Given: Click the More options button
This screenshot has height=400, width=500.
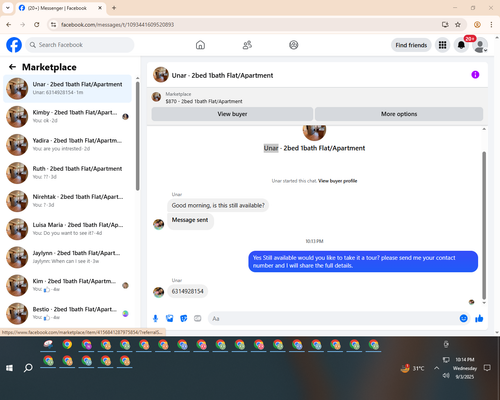Looking at the screenshot, I should pyautogui.click(x=399, y=114).
